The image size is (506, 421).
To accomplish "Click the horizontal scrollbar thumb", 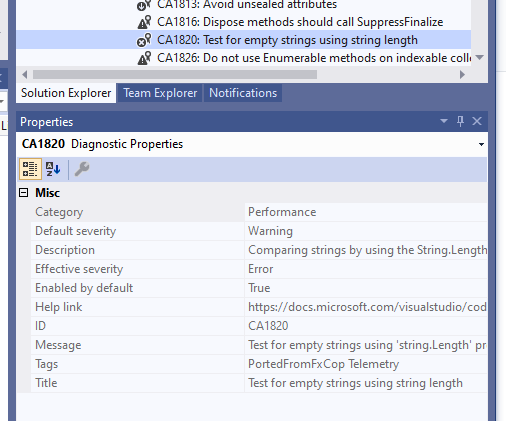I will [175, 75].
